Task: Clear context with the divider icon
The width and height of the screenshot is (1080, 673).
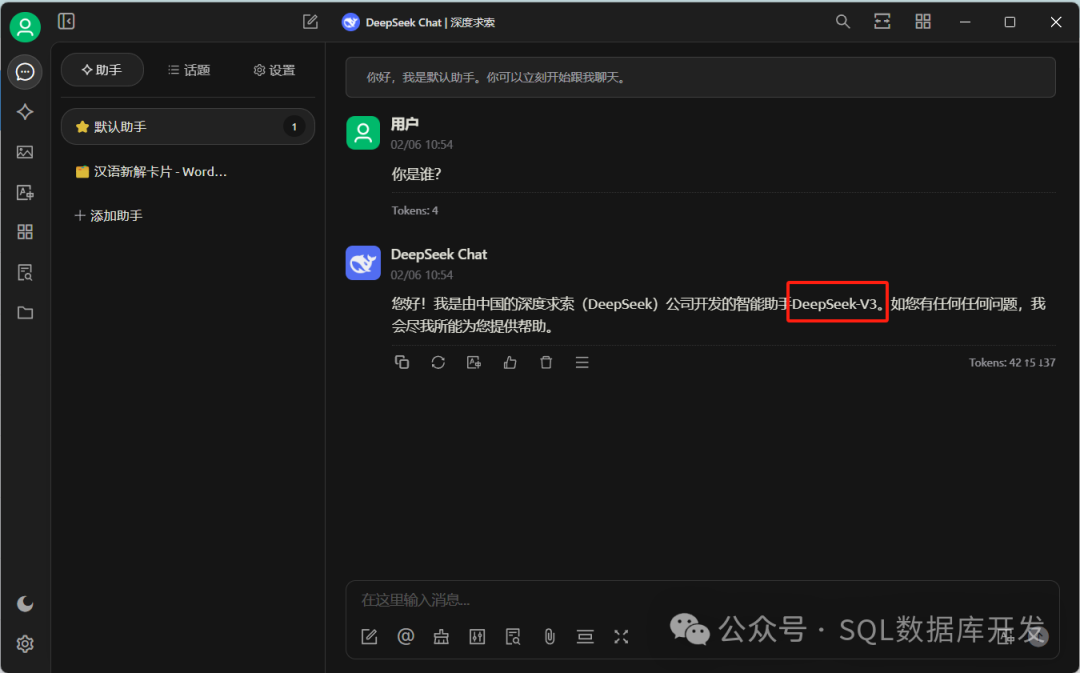Action: (x=585, y=636)
